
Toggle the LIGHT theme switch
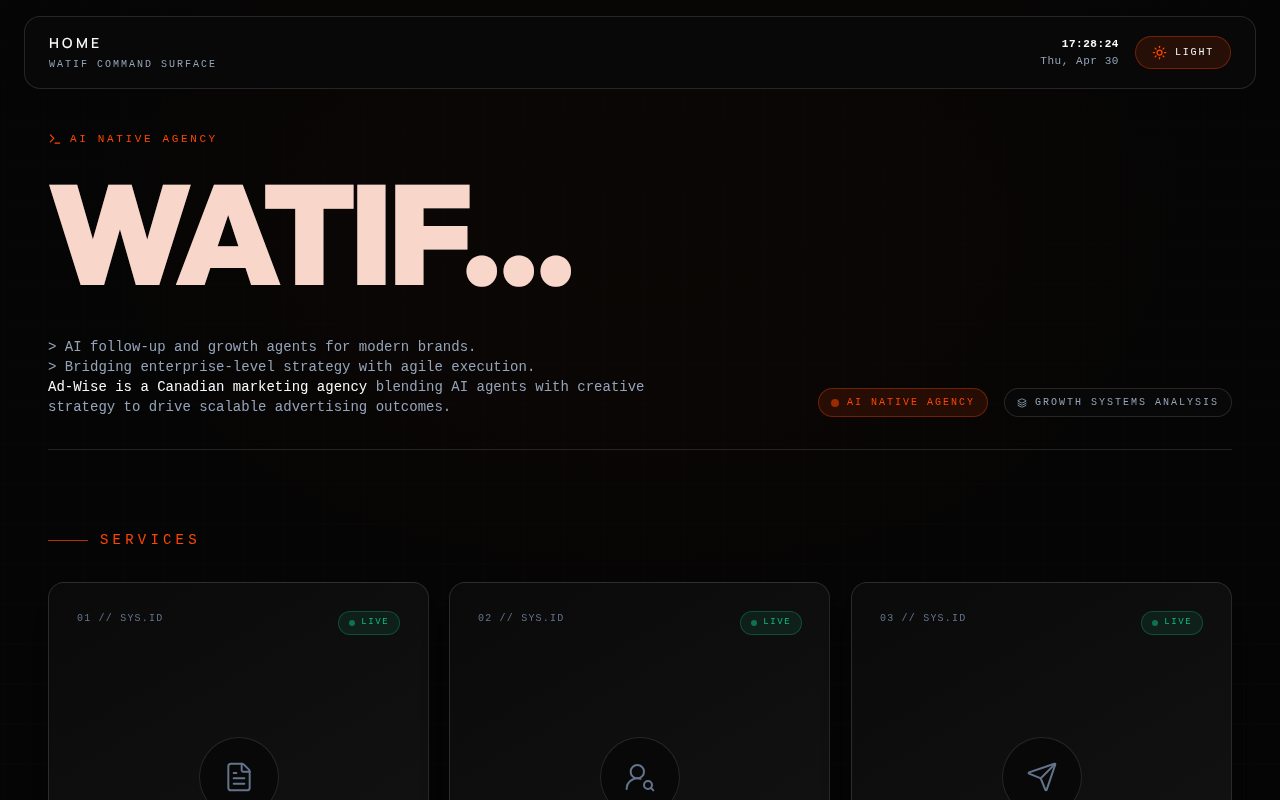click(x=1183, y=53)
